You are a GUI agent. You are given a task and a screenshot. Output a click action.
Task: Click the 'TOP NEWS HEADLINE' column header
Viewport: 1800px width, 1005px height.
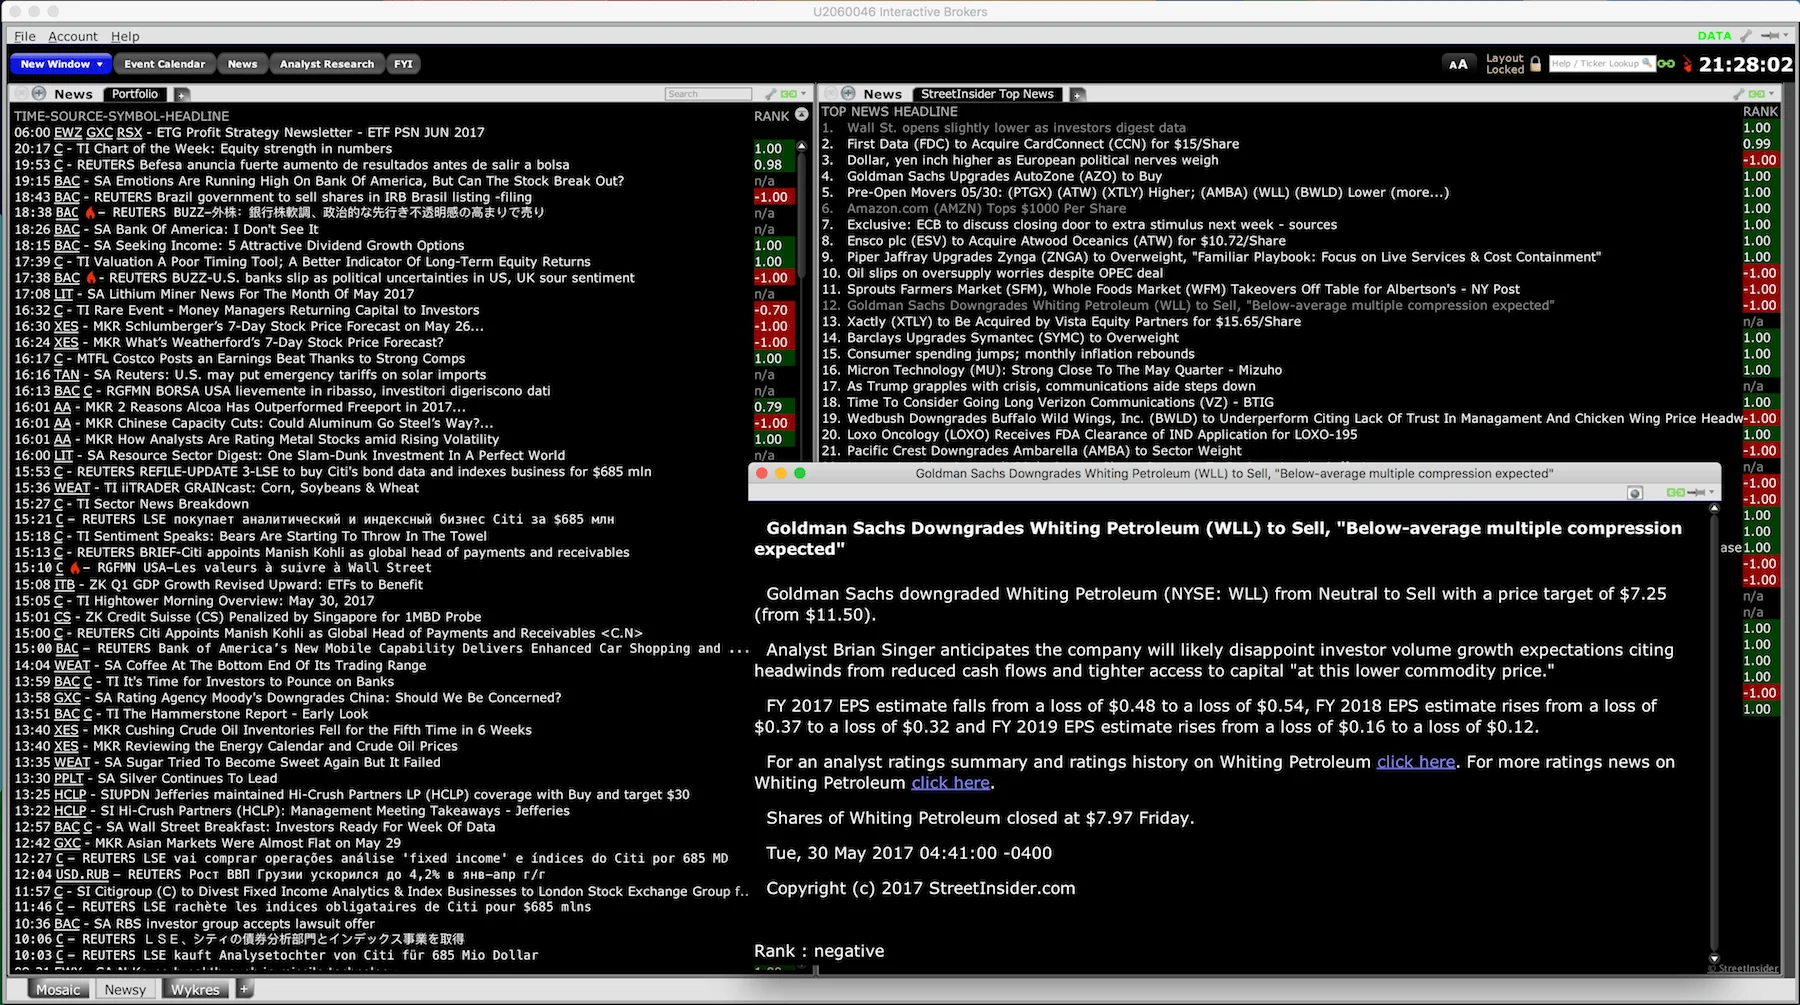click(889, 112)
